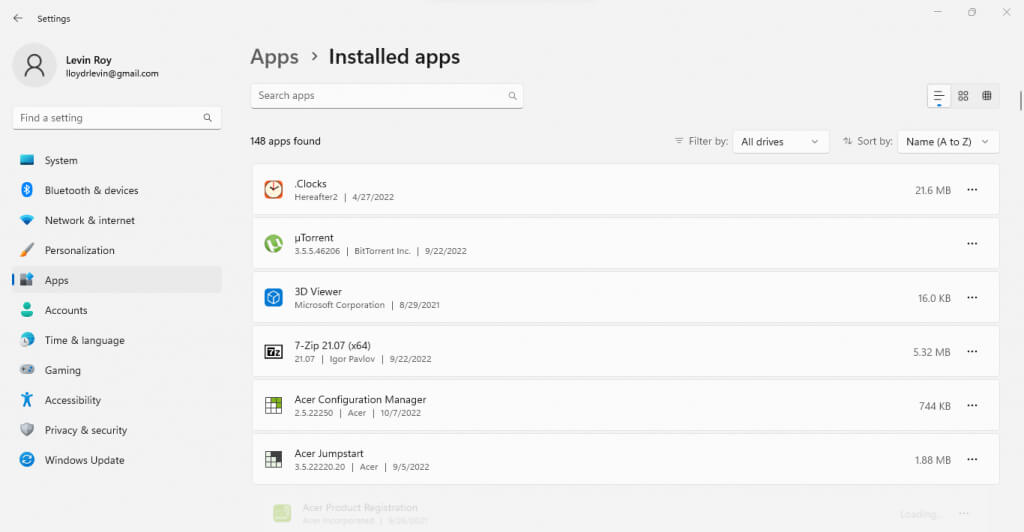Click the Find a setting search box
The image size is (1024, 532).
pyautogui.click(x=110, y=118)
